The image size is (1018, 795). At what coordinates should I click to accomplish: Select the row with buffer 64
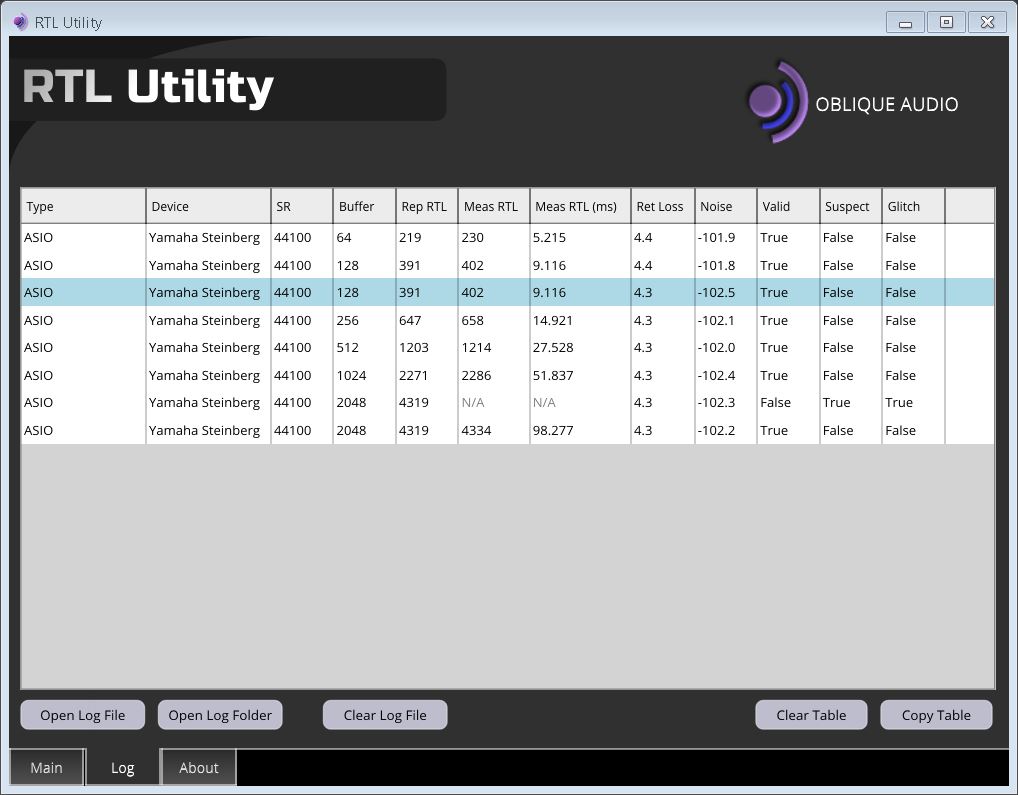click(508, 238)
